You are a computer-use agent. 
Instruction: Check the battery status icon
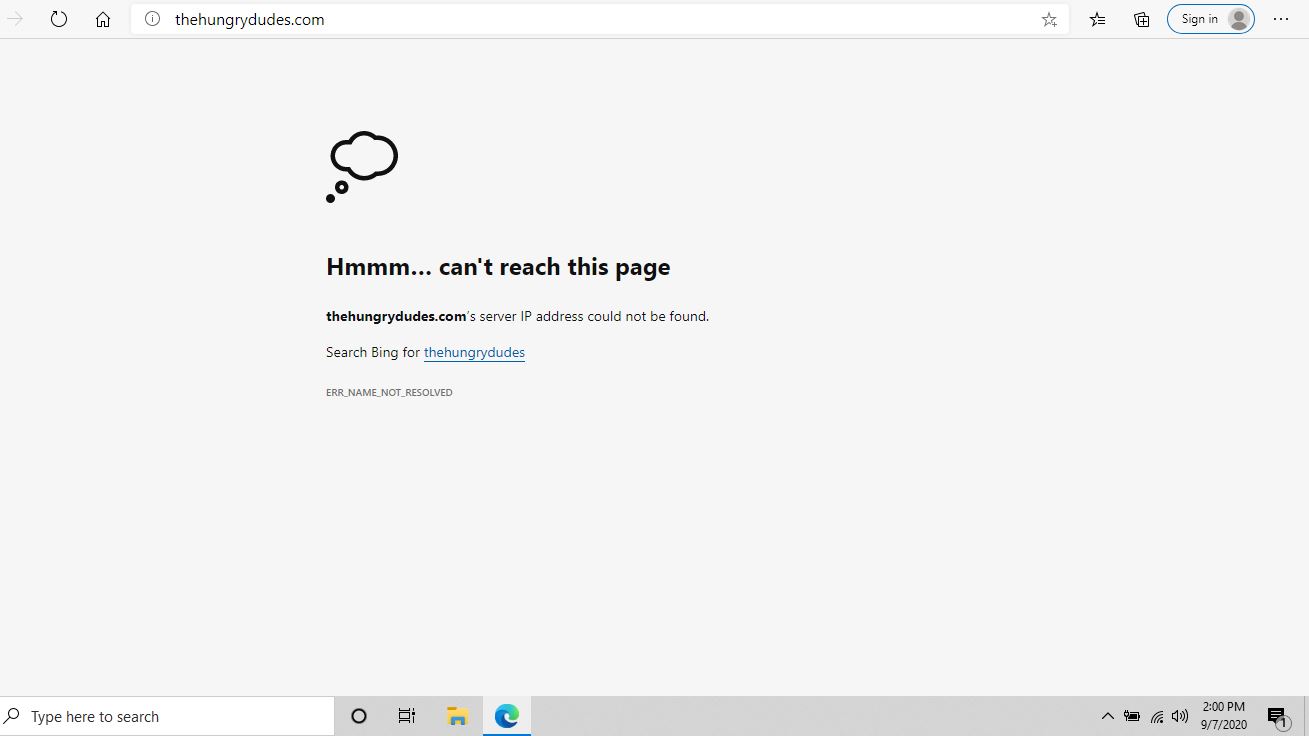1132,716
